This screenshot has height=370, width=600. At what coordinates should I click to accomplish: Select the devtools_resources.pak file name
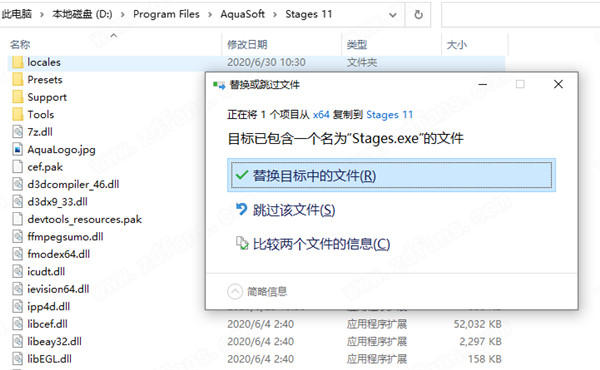(85, 219)
